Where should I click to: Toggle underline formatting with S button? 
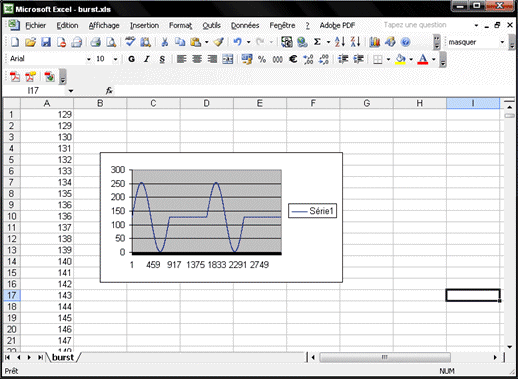162,59
